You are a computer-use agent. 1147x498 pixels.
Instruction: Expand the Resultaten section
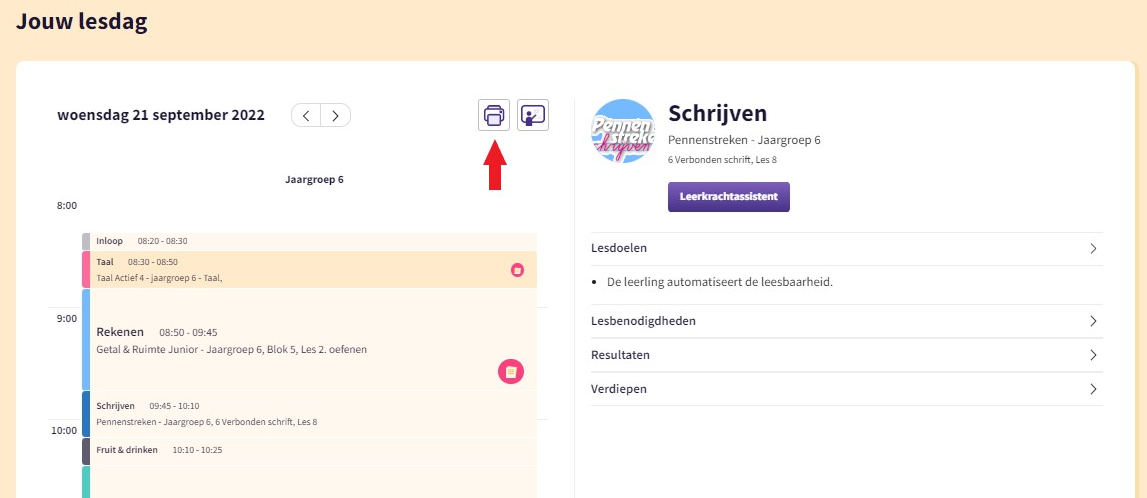pyautogui.click(x=1093, y=355)
